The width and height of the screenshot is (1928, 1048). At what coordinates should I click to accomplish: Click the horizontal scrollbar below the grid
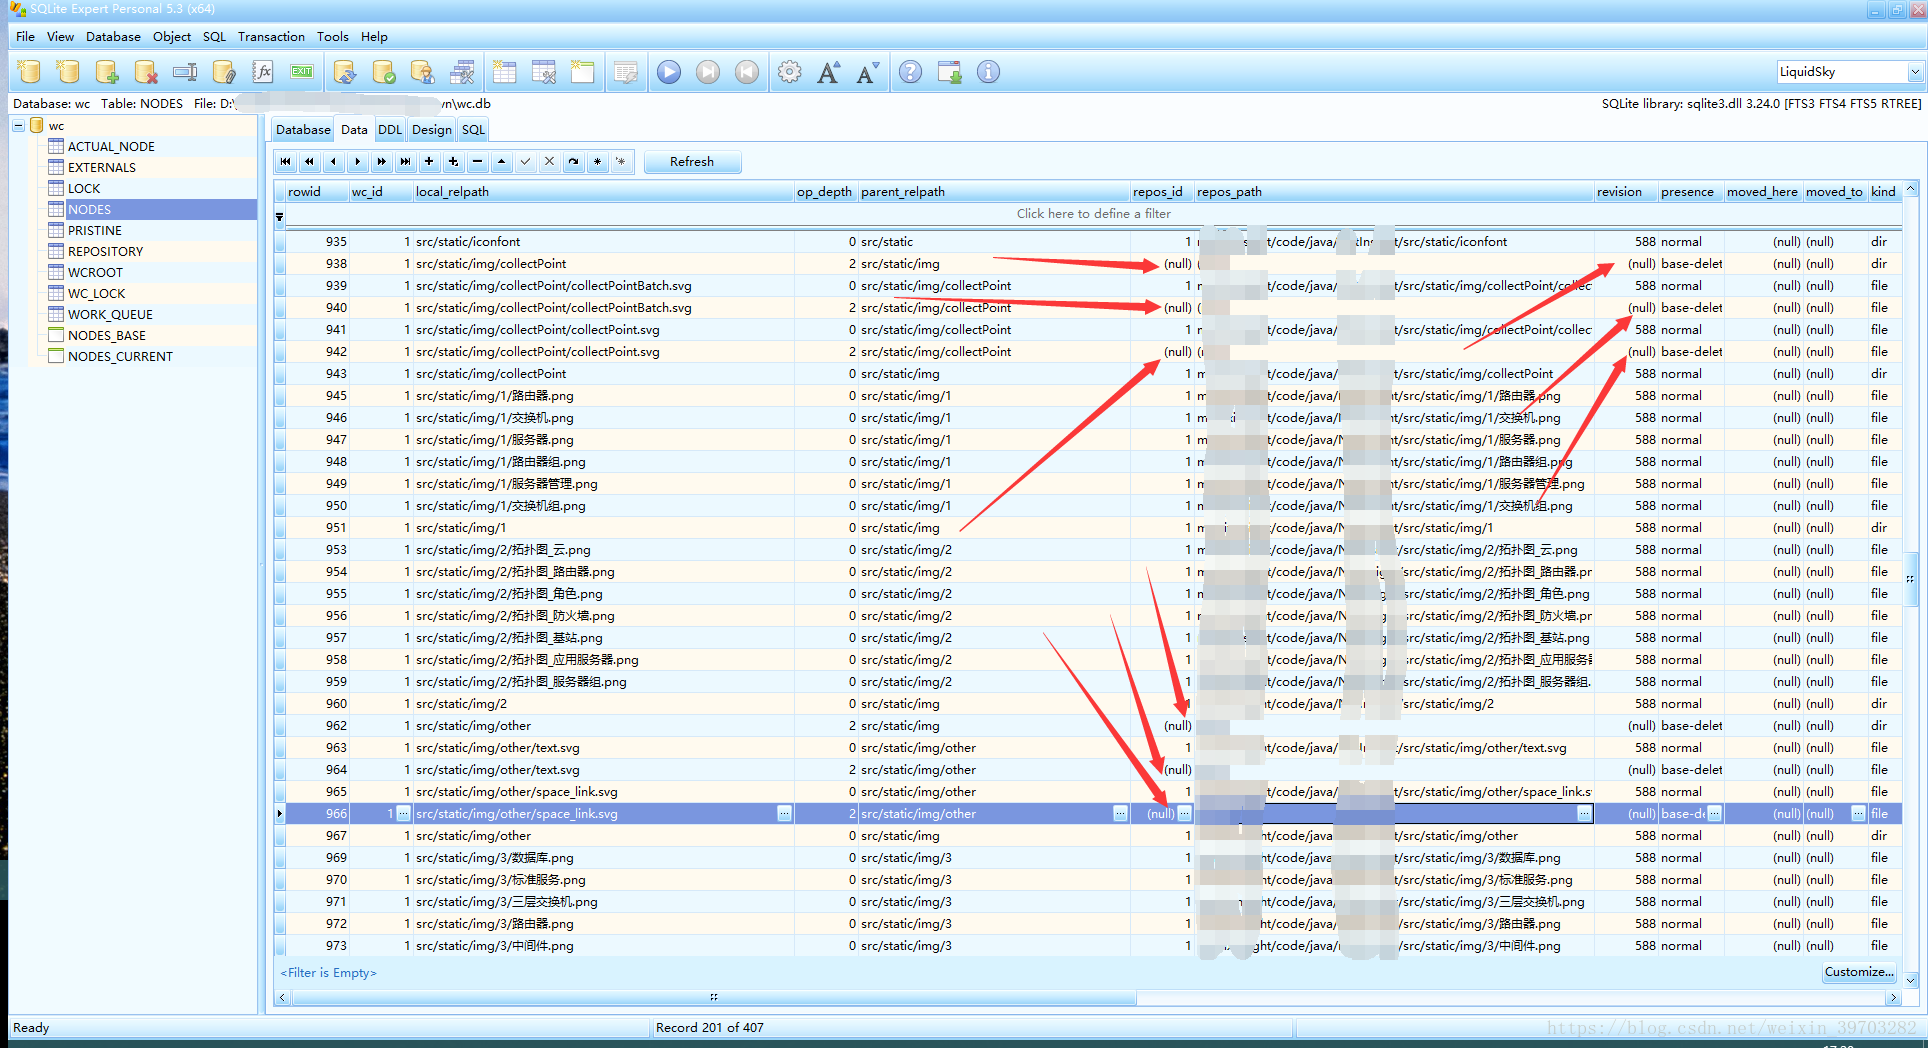coord(712,998)
